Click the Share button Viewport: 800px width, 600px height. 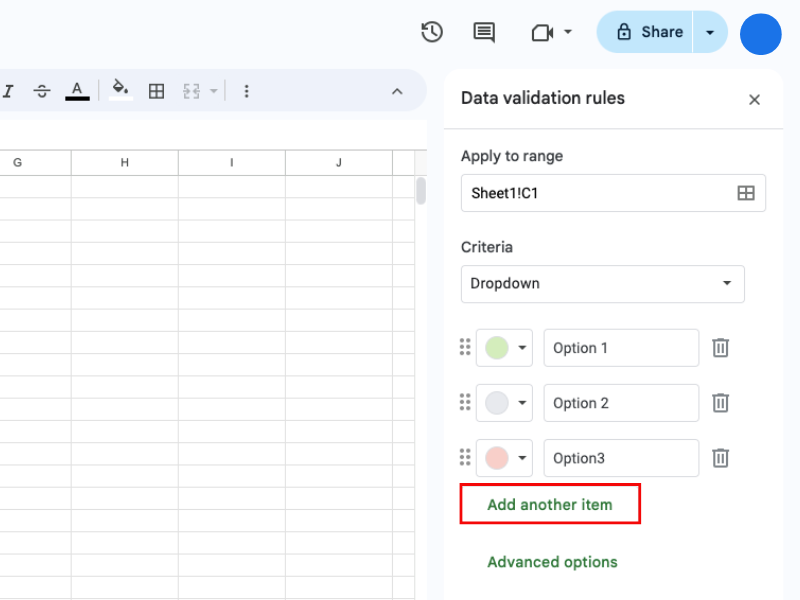[x=650, y=32]
